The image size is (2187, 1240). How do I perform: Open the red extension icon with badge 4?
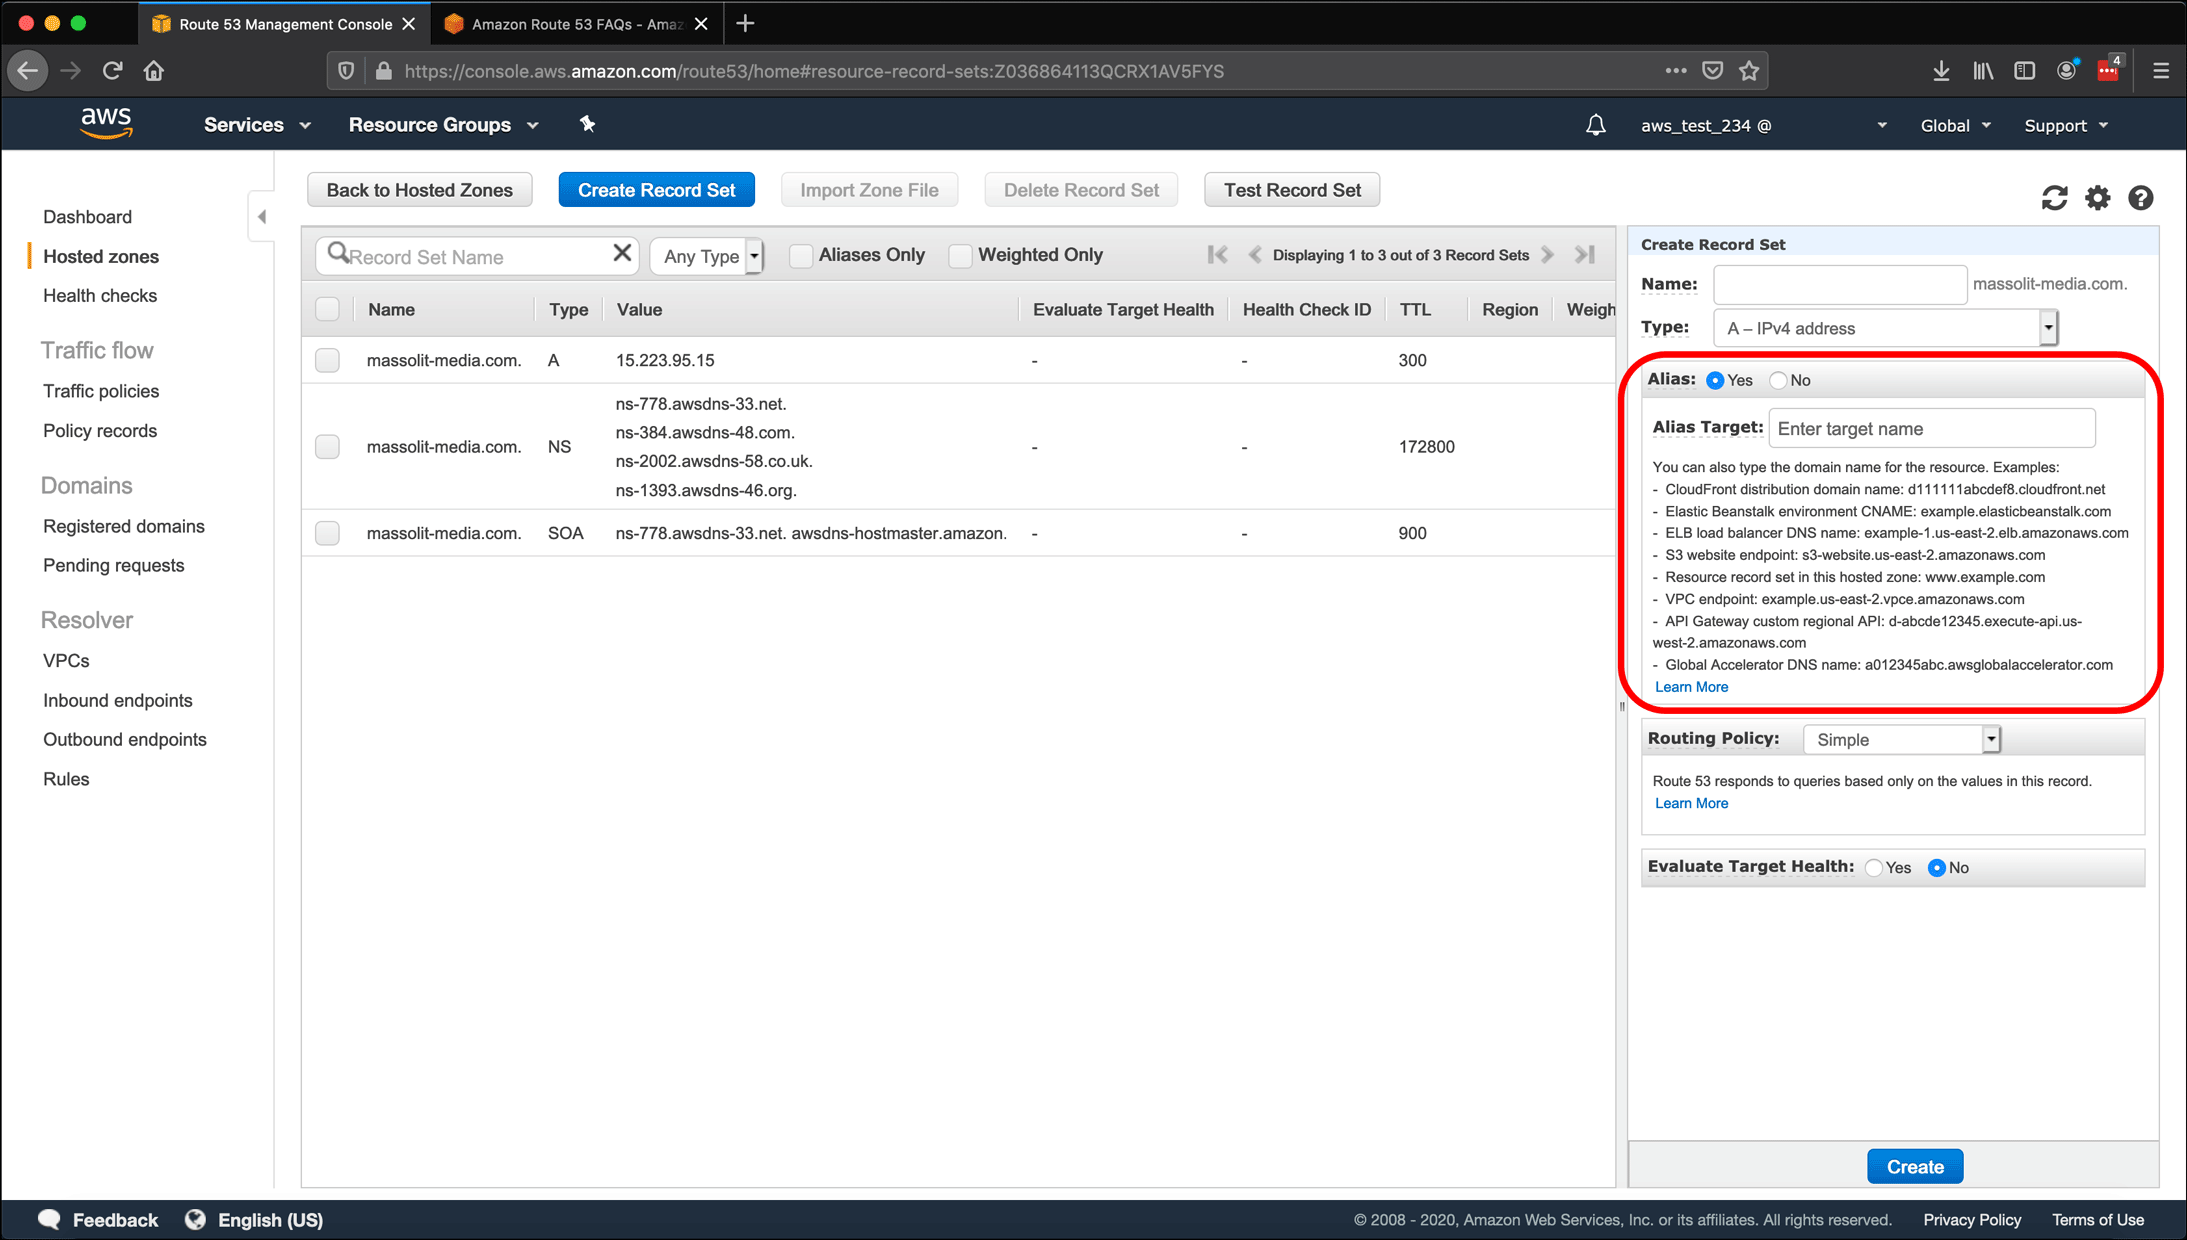click(x=2109, y=69)
